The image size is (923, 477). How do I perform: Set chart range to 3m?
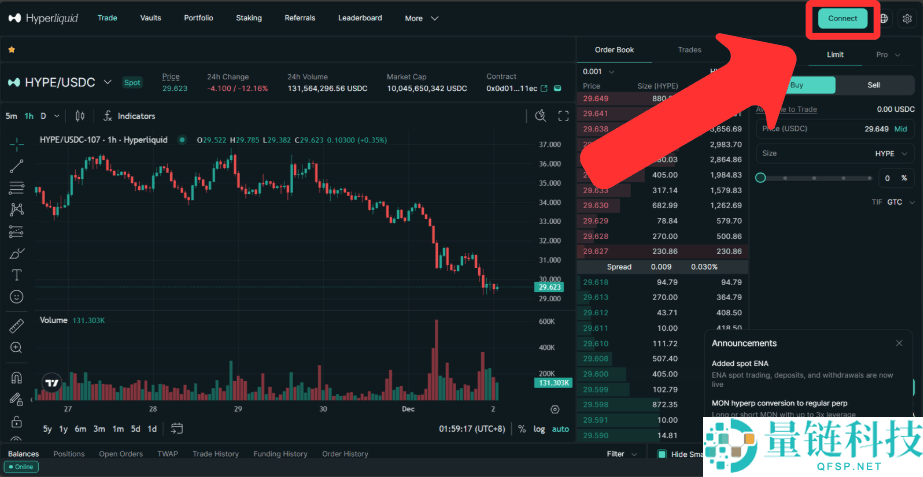click(x=99, y=429)
